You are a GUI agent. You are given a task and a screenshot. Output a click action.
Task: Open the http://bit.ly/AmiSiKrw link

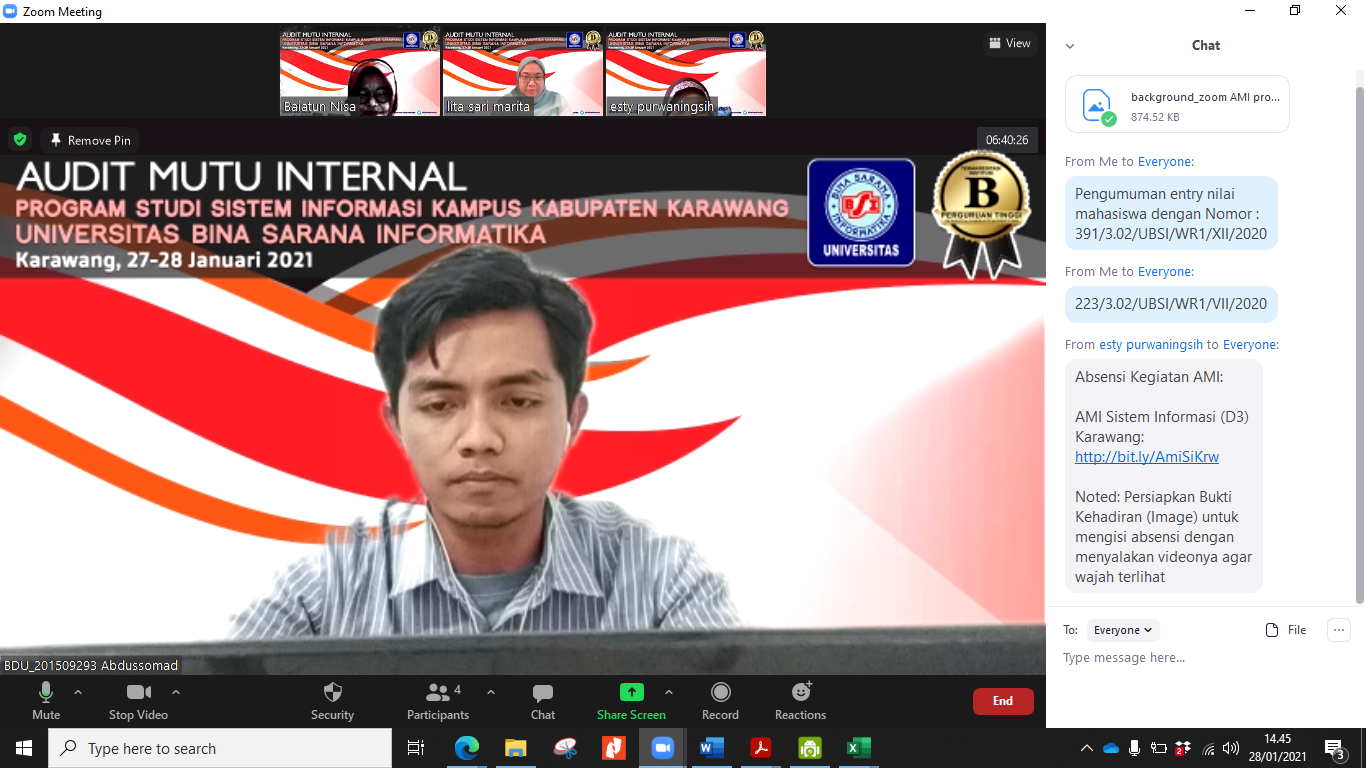(x=1147, y=457)
